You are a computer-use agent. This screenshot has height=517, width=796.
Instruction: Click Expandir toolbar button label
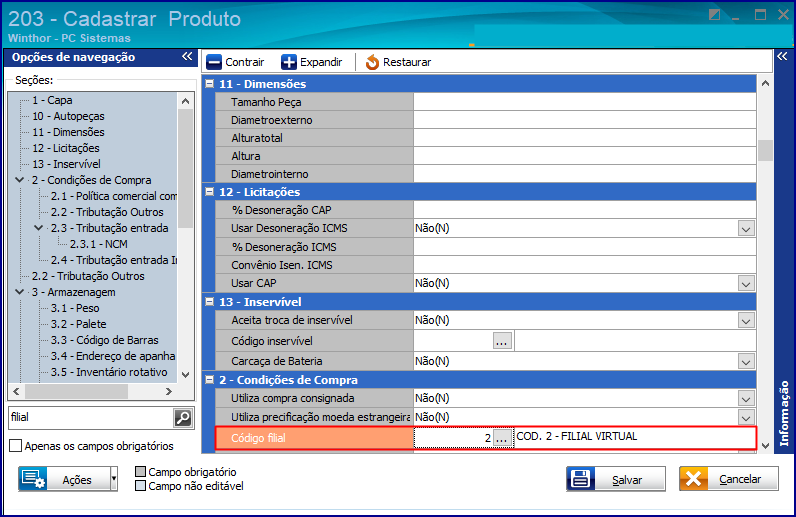pos(321,62)
